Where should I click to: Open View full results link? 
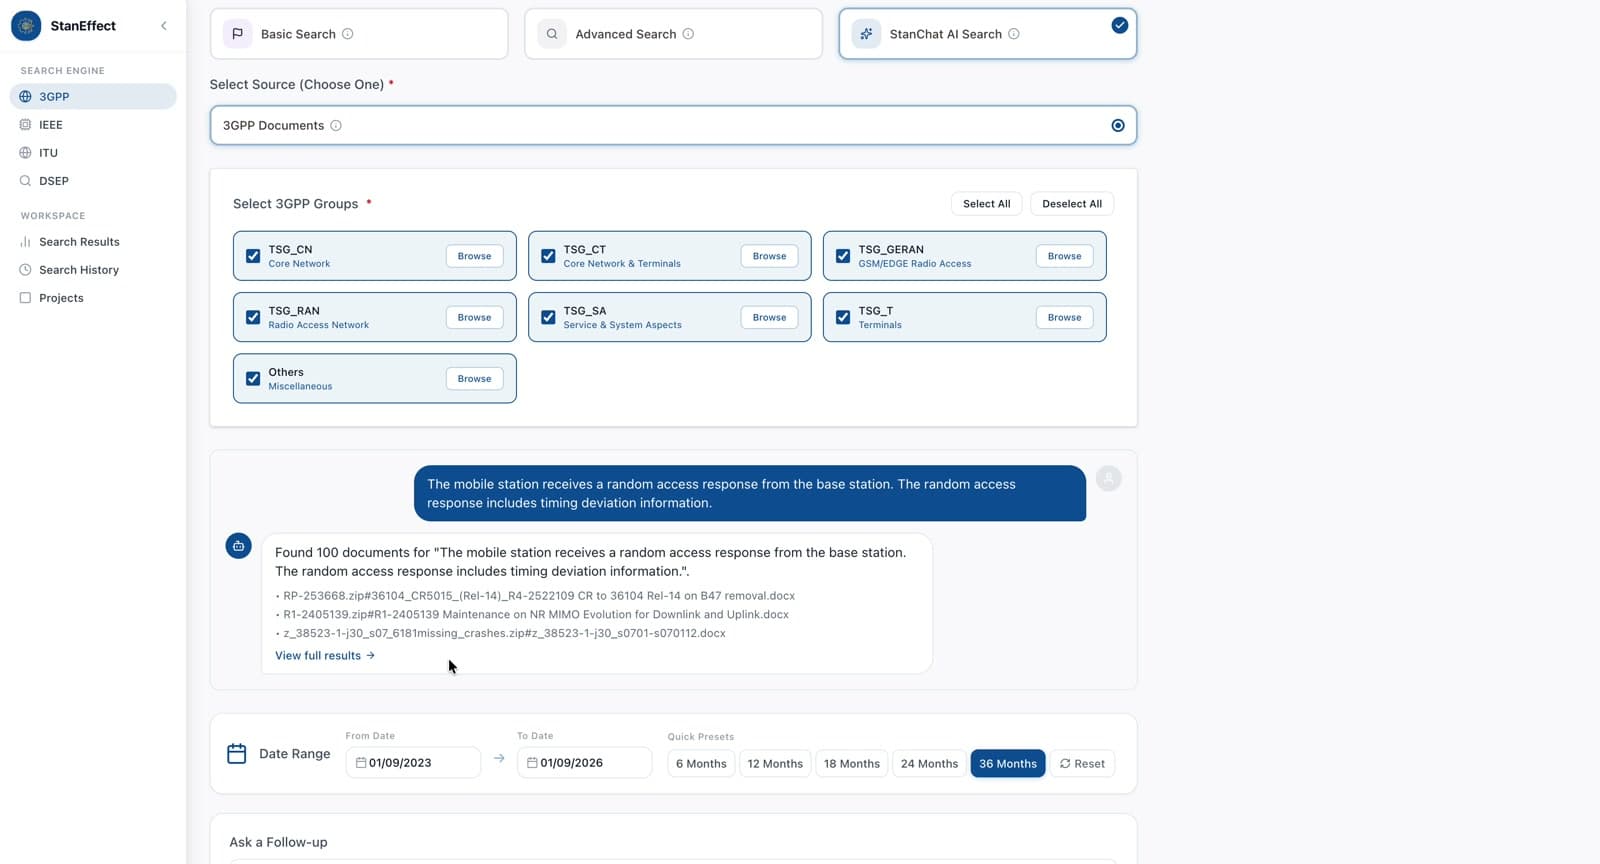point(325,656)
